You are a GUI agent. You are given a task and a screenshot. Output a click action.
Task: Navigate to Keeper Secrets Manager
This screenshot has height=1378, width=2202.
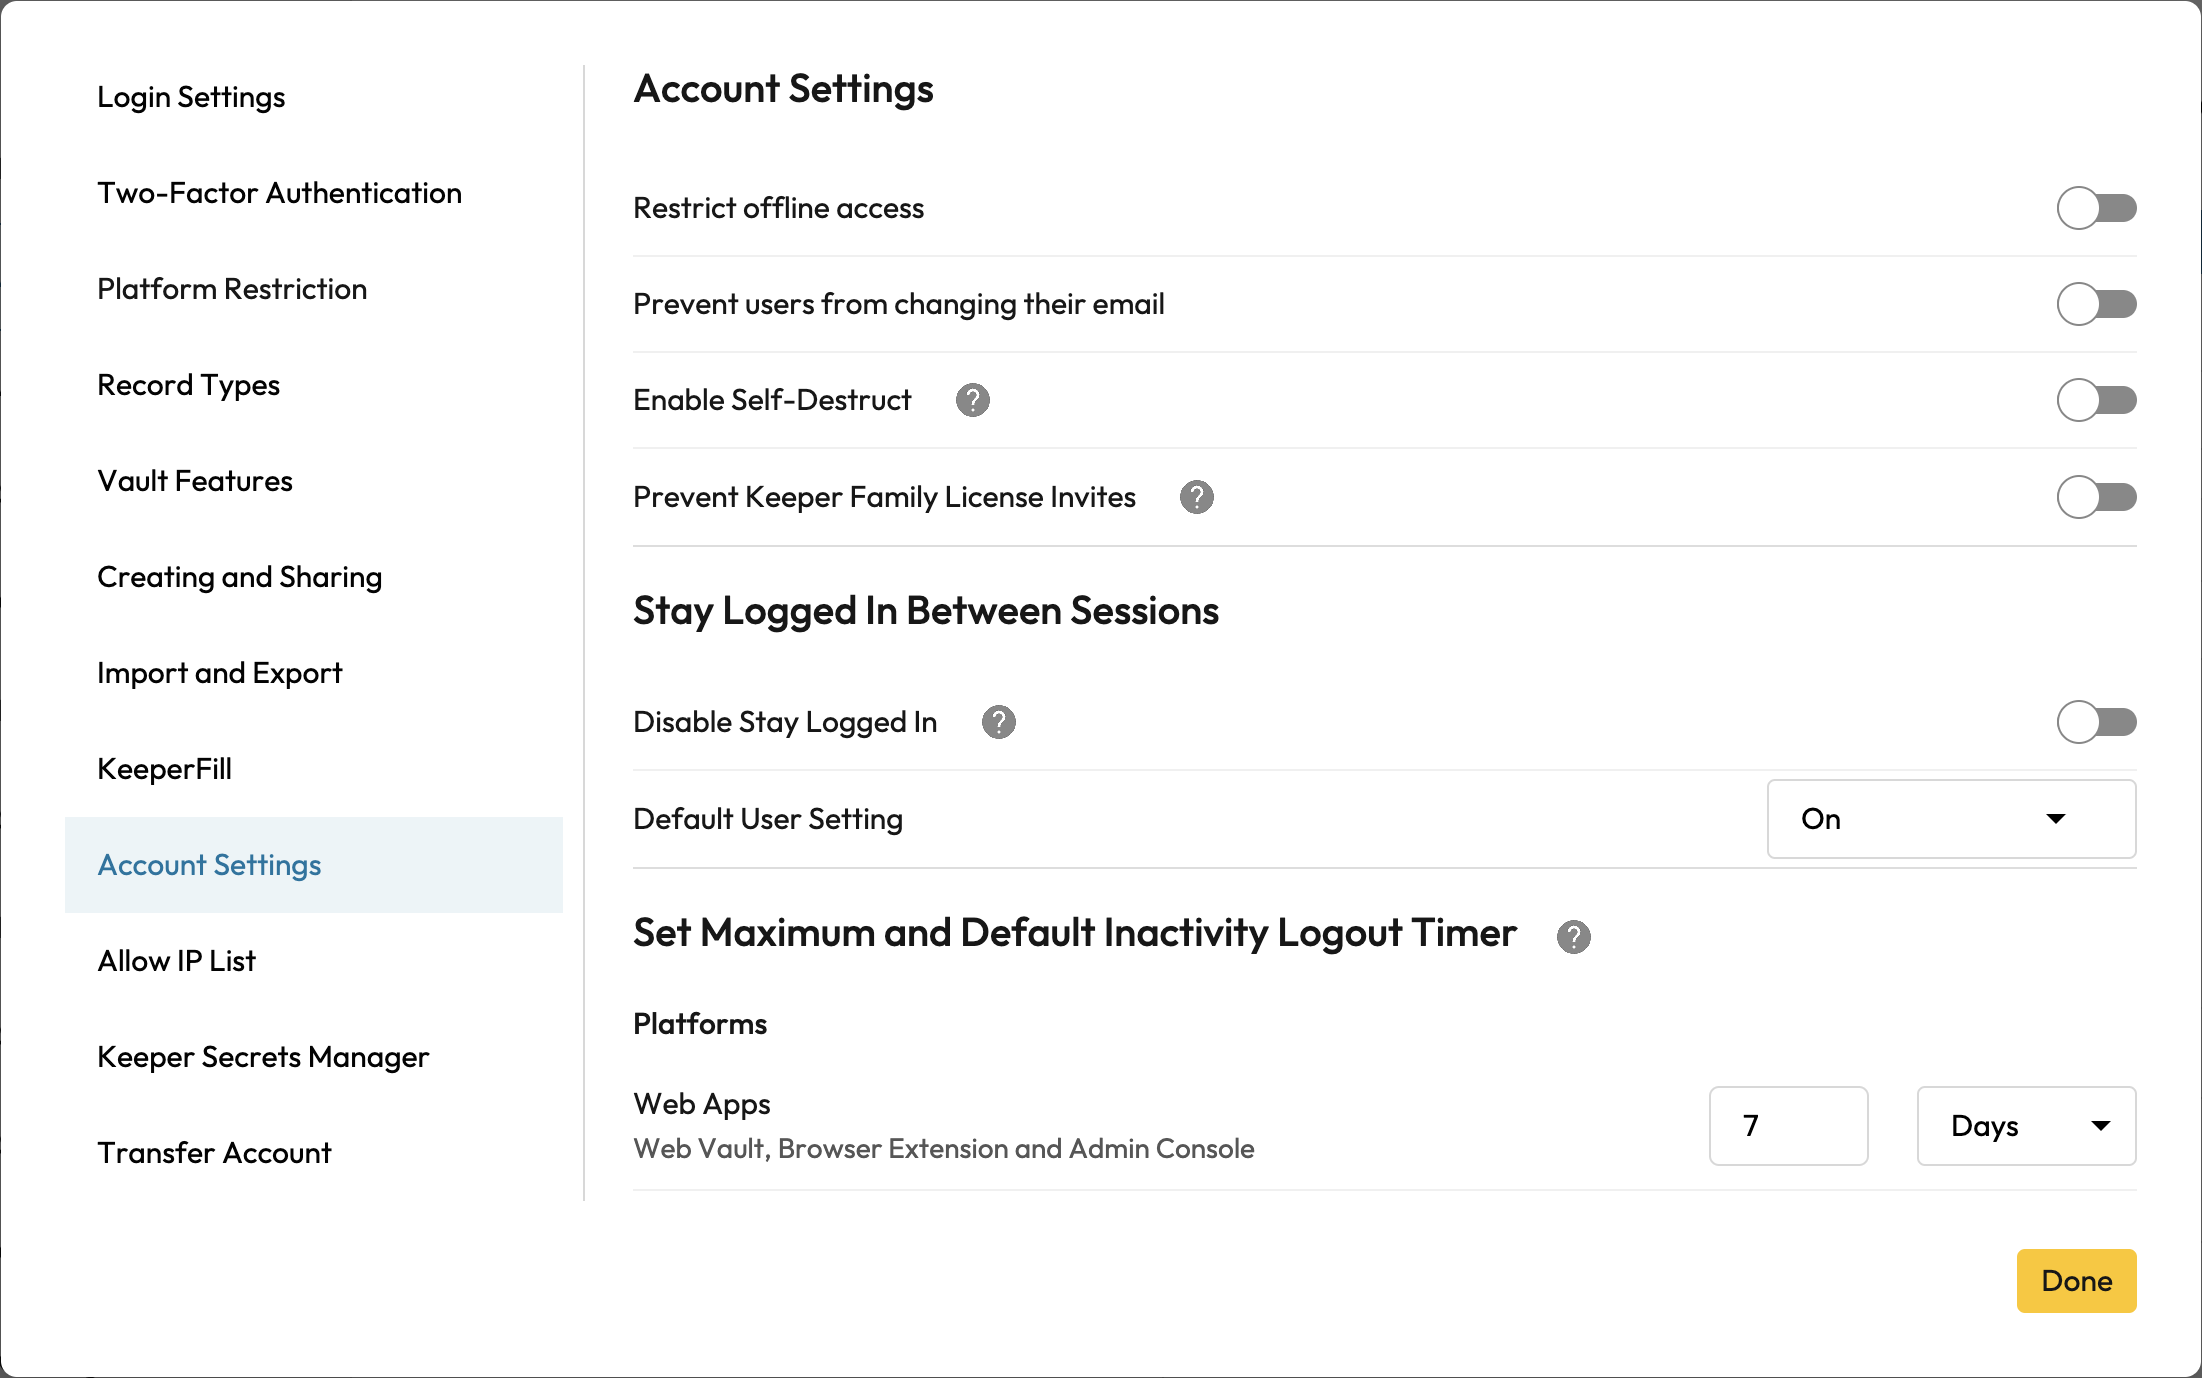(x=263, y=1057)
